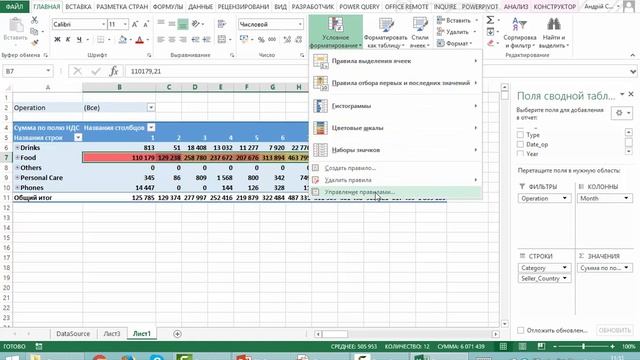The image size is (640, 360).
Task: Click the Удалить cells button
Action: pyautogui.click(x=457, y=31)
